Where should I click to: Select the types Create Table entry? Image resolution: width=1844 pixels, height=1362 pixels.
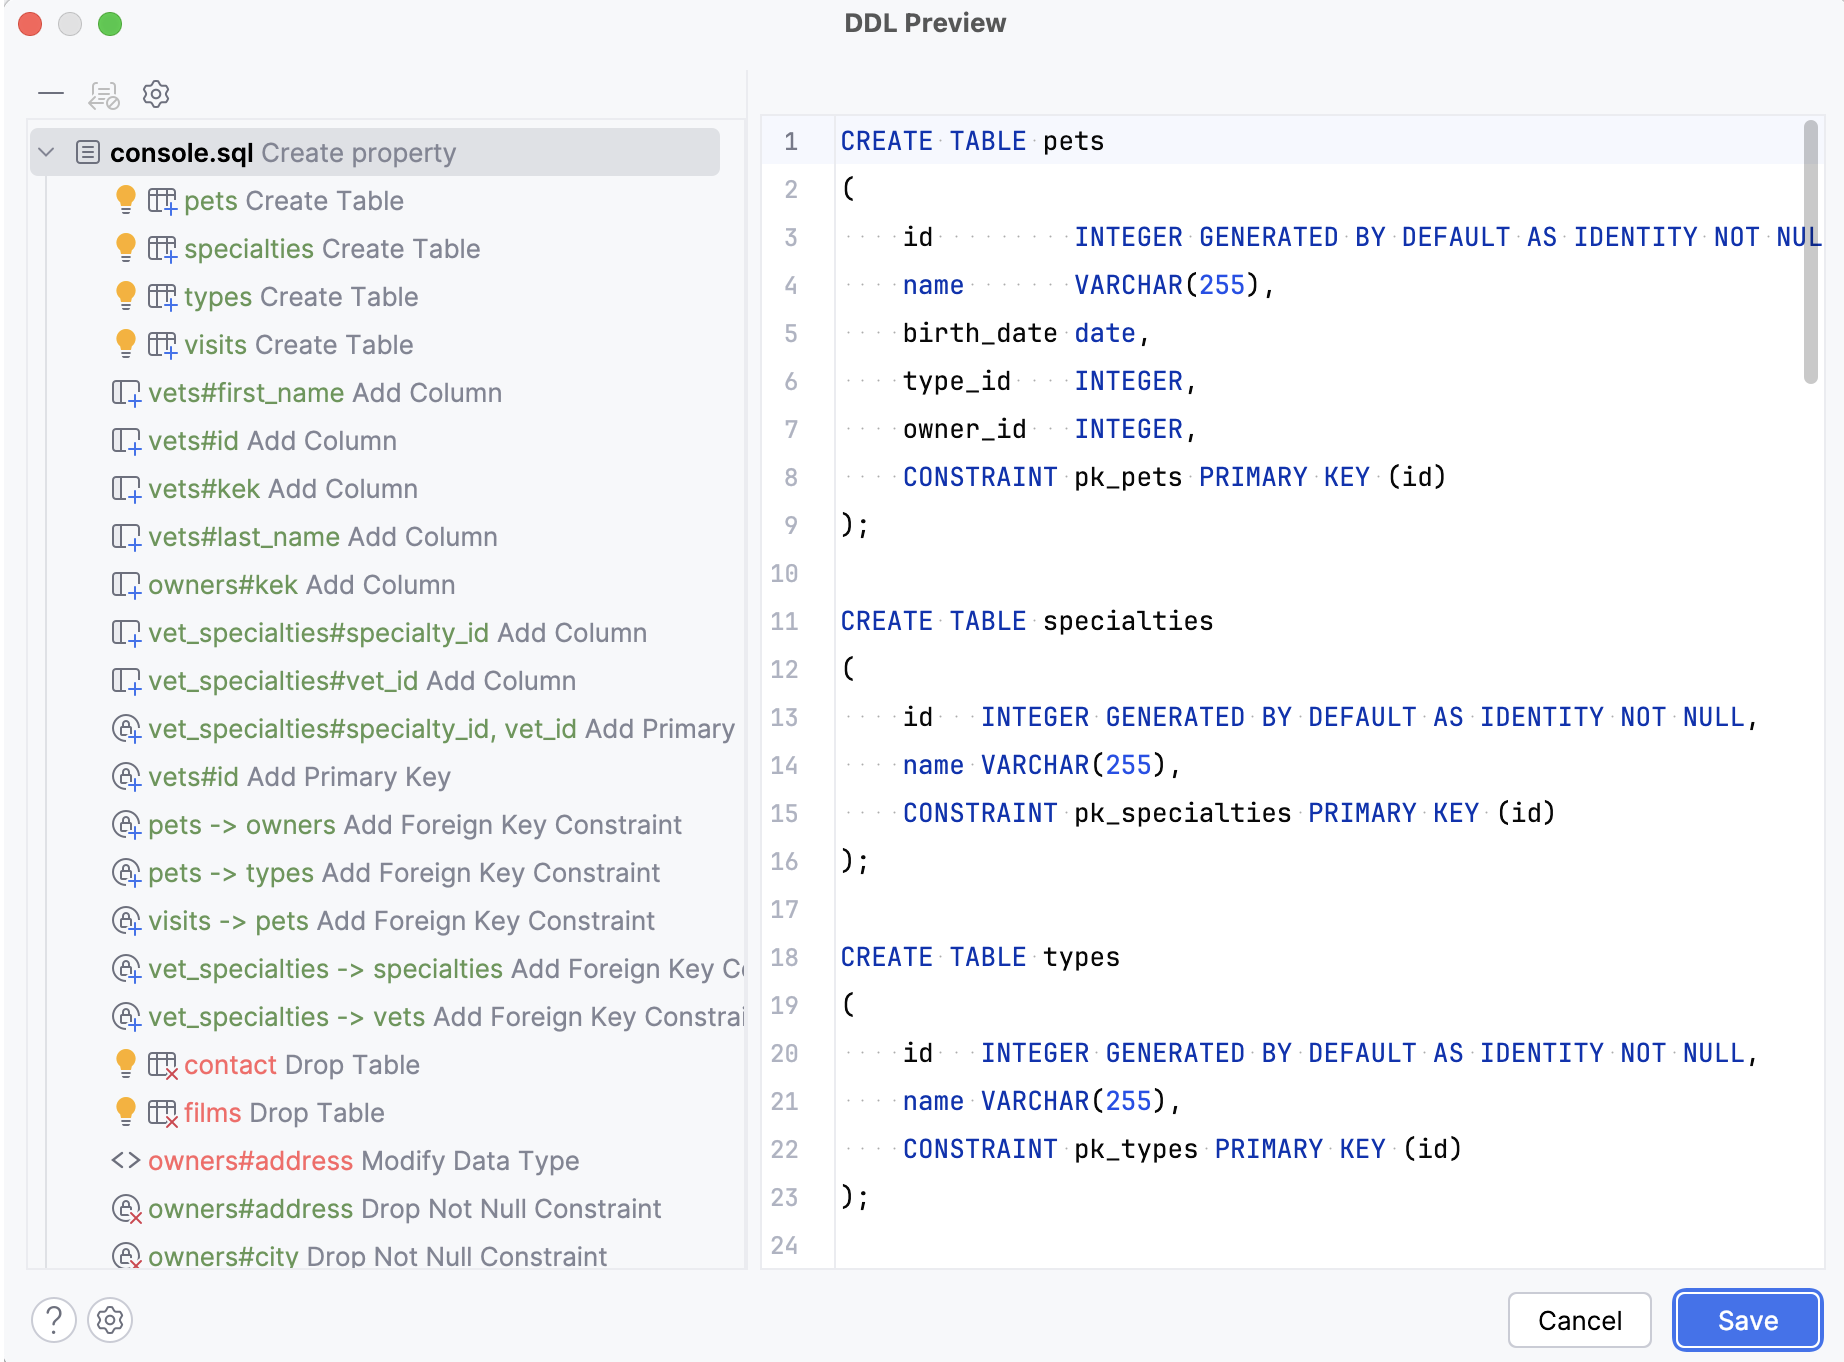[301, 296]
